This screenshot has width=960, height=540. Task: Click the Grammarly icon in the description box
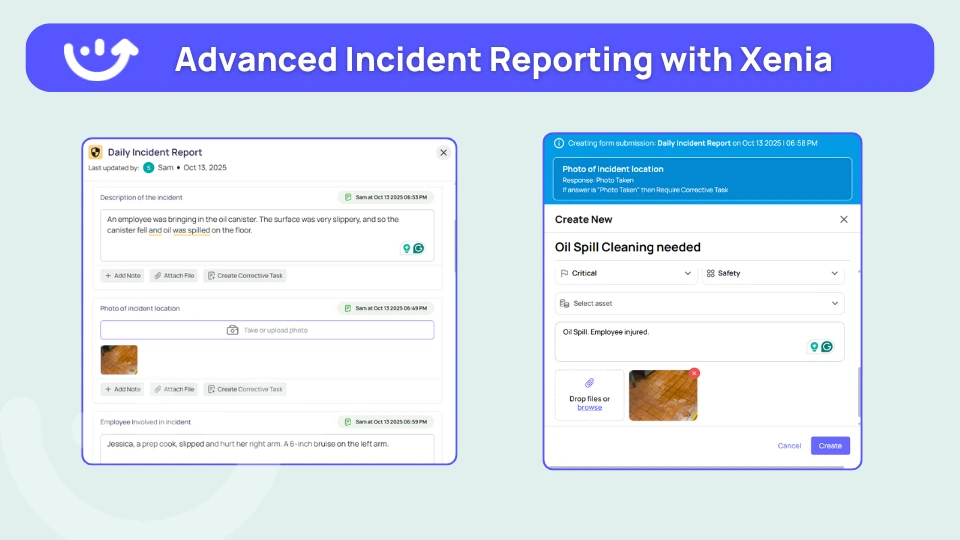pos(419,248)
